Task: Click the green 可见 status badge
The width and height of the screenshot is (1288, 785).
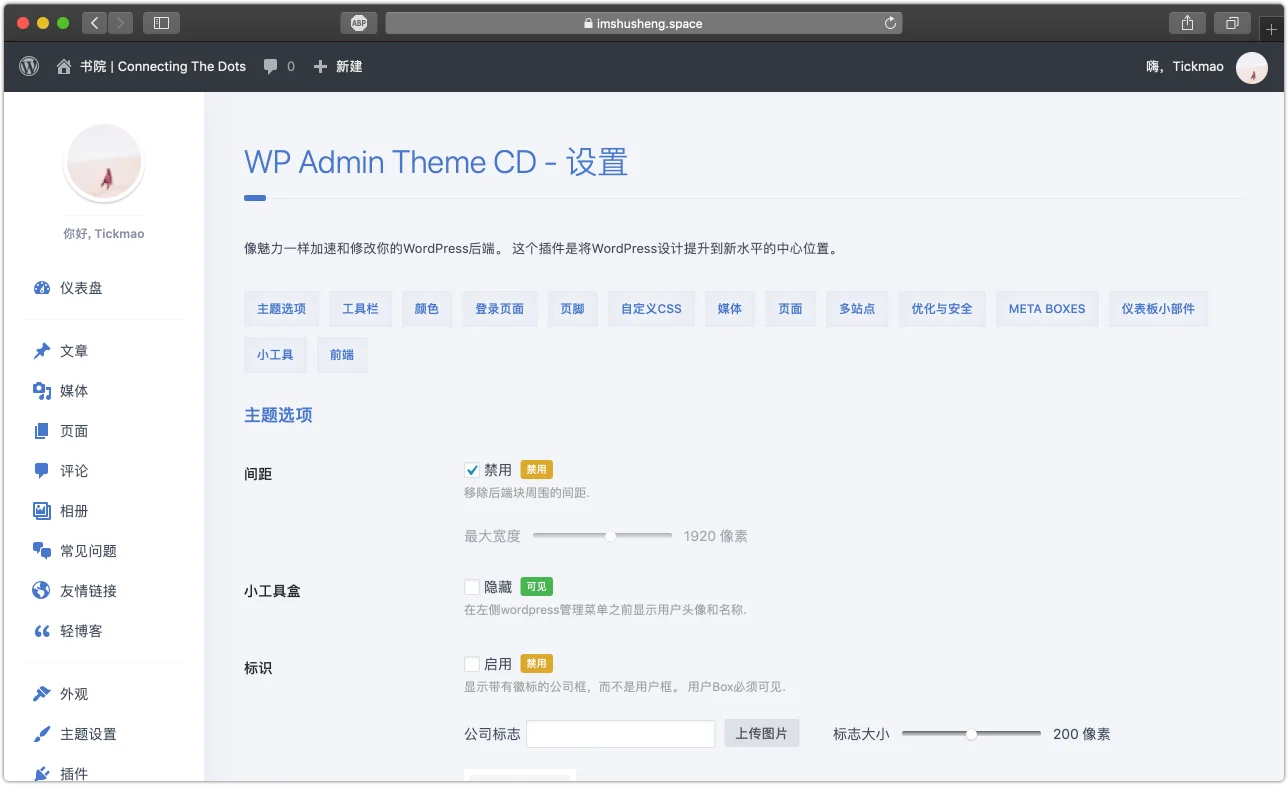Action: (536, 587)
